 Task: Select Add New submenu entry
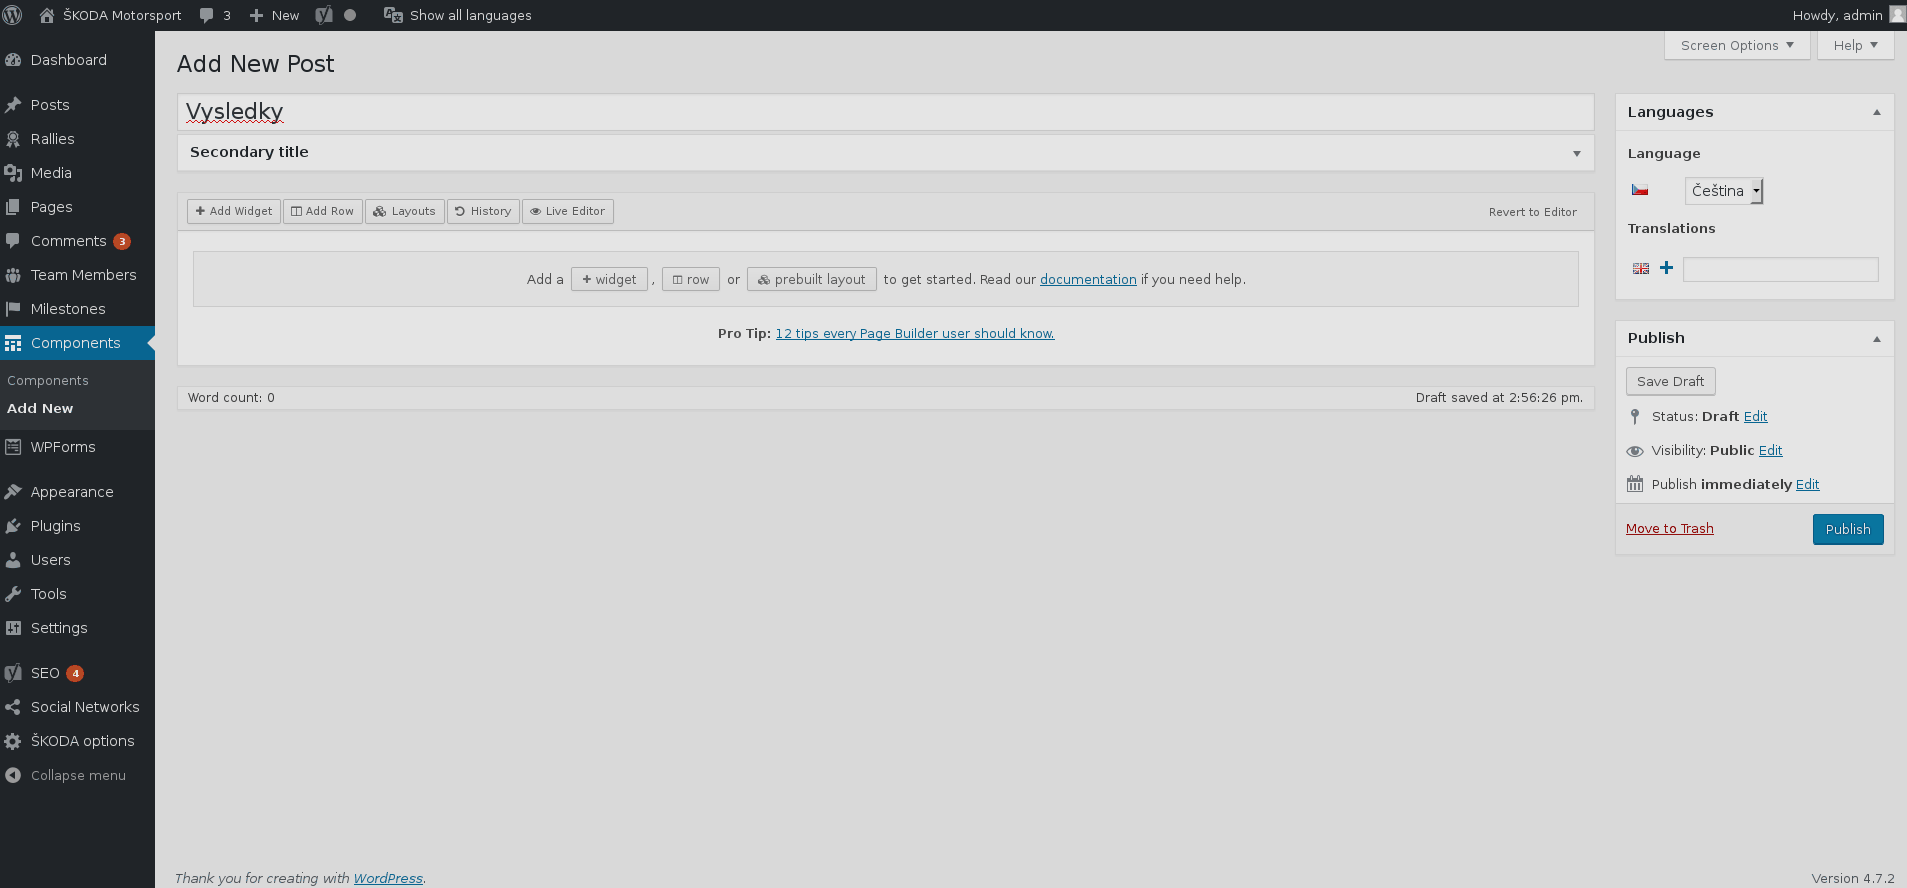(40, 409)
